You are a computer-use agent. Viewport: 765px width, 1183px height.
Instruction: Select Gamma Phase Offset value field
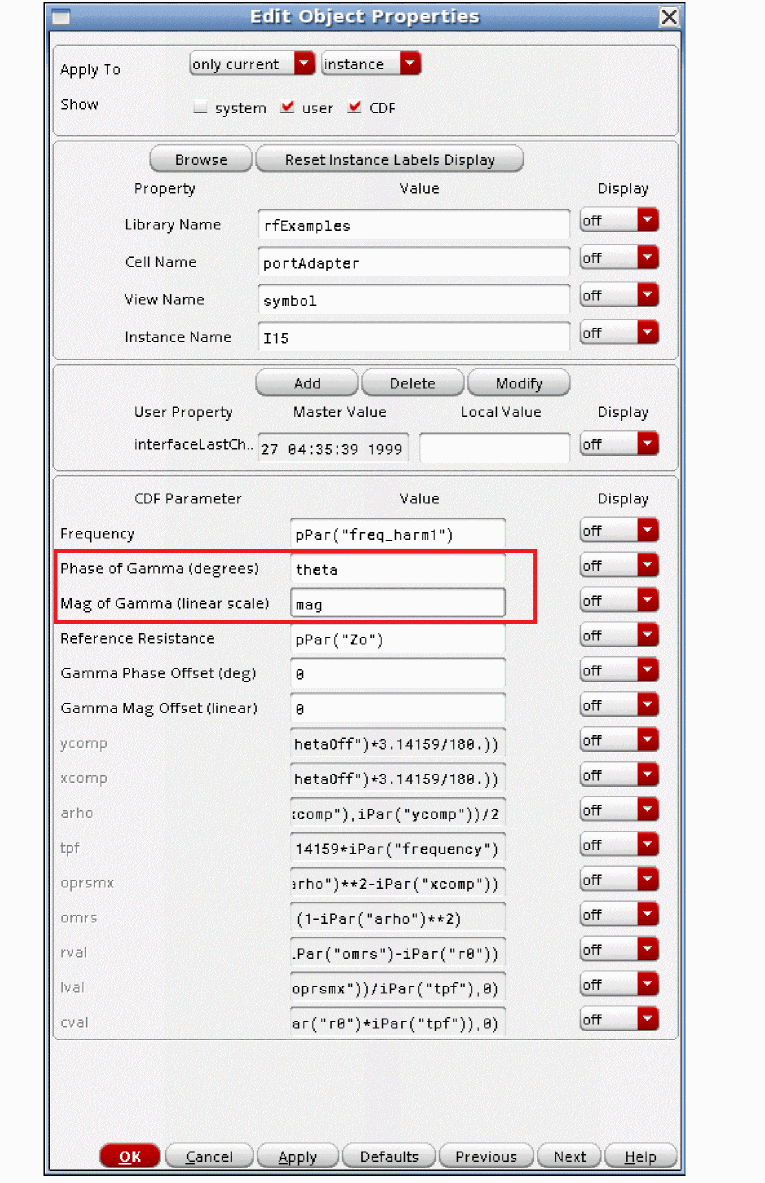point(398,674)
